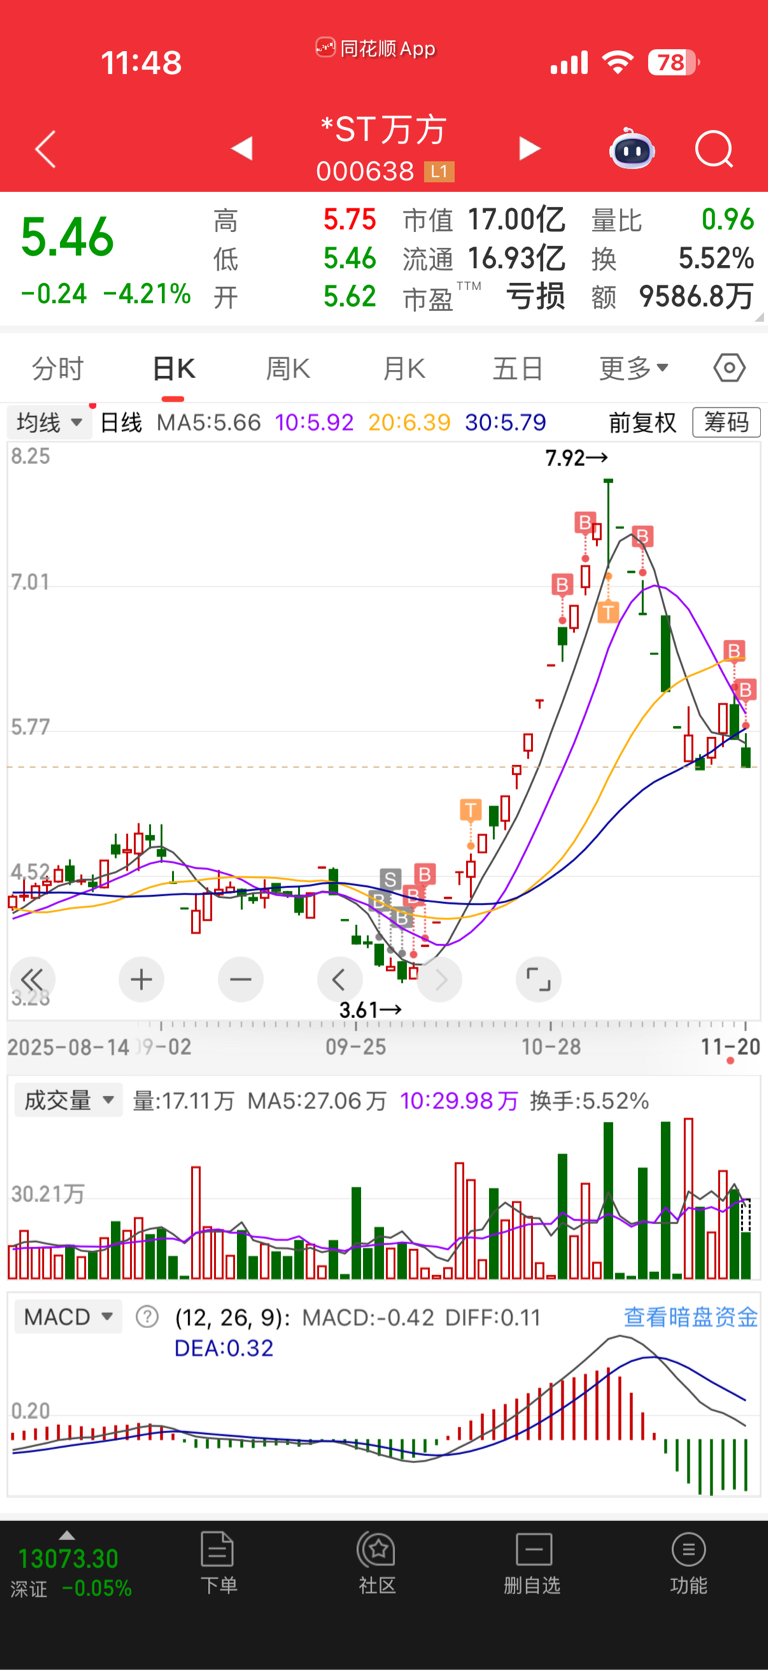
Task: Tap the gray S signal marker
Action: click(390, 879)
